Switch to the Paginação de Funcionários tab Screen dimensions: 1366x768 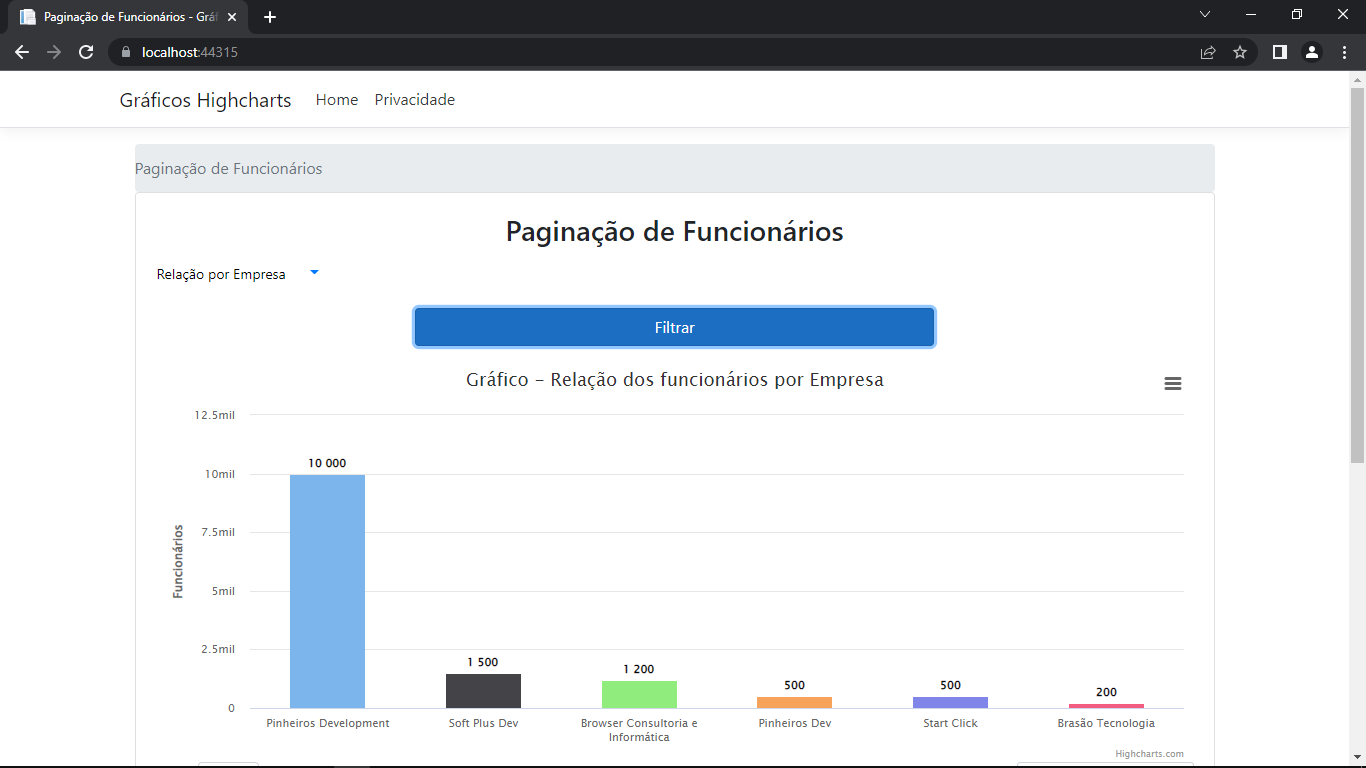tap(120, 16)
